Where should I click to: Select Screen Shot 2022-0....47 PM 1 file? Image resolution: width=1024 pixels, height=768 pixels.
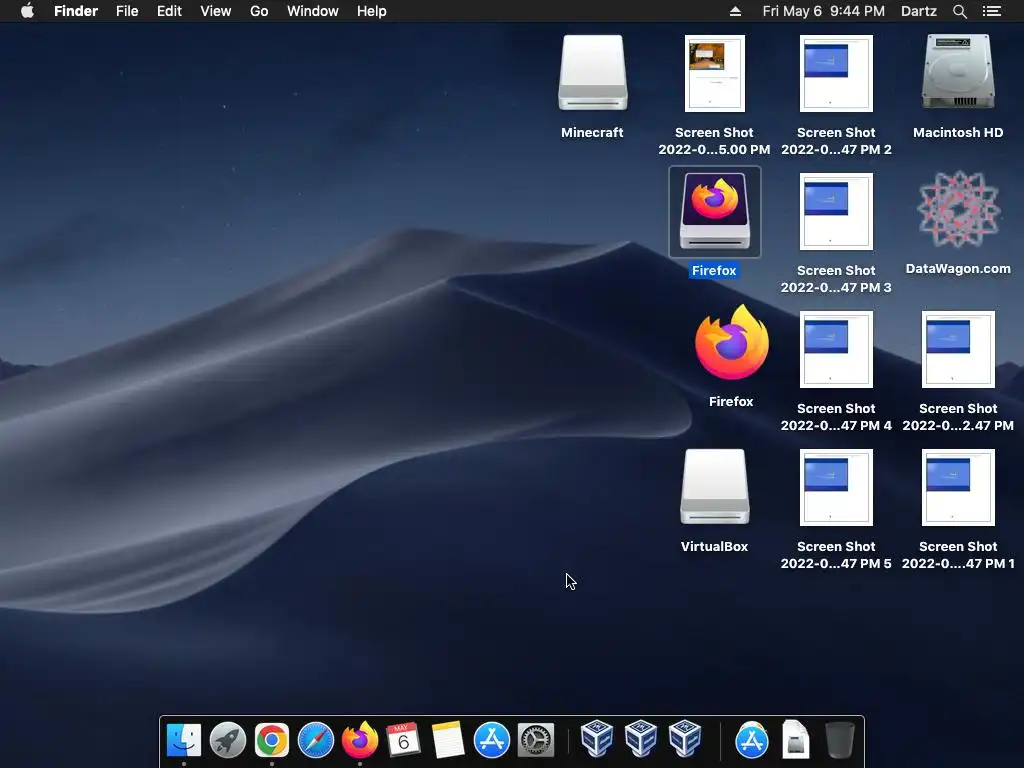tap(958, 487)
